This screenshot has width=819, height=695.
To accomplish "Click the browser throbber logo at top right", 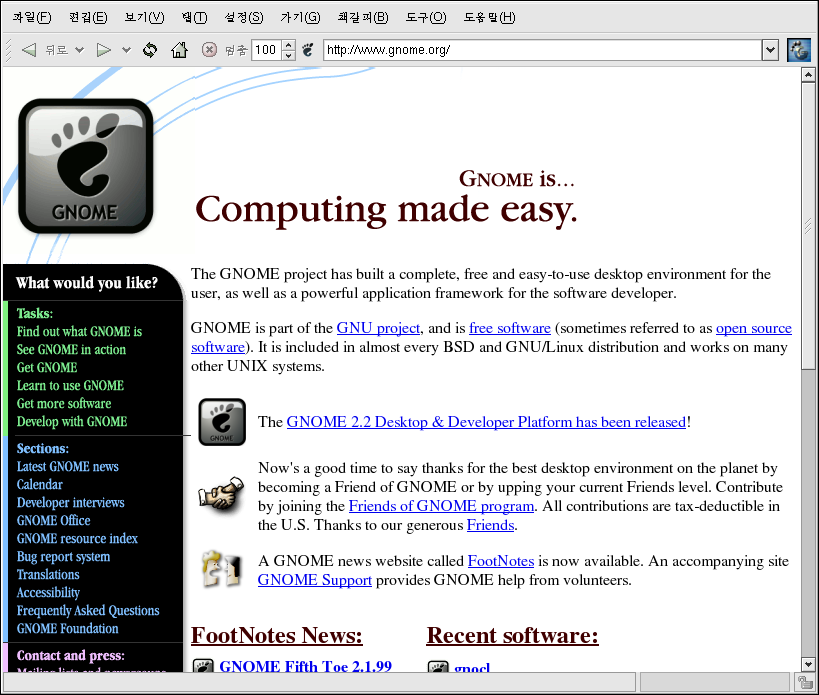I will (x=798, y=50).
